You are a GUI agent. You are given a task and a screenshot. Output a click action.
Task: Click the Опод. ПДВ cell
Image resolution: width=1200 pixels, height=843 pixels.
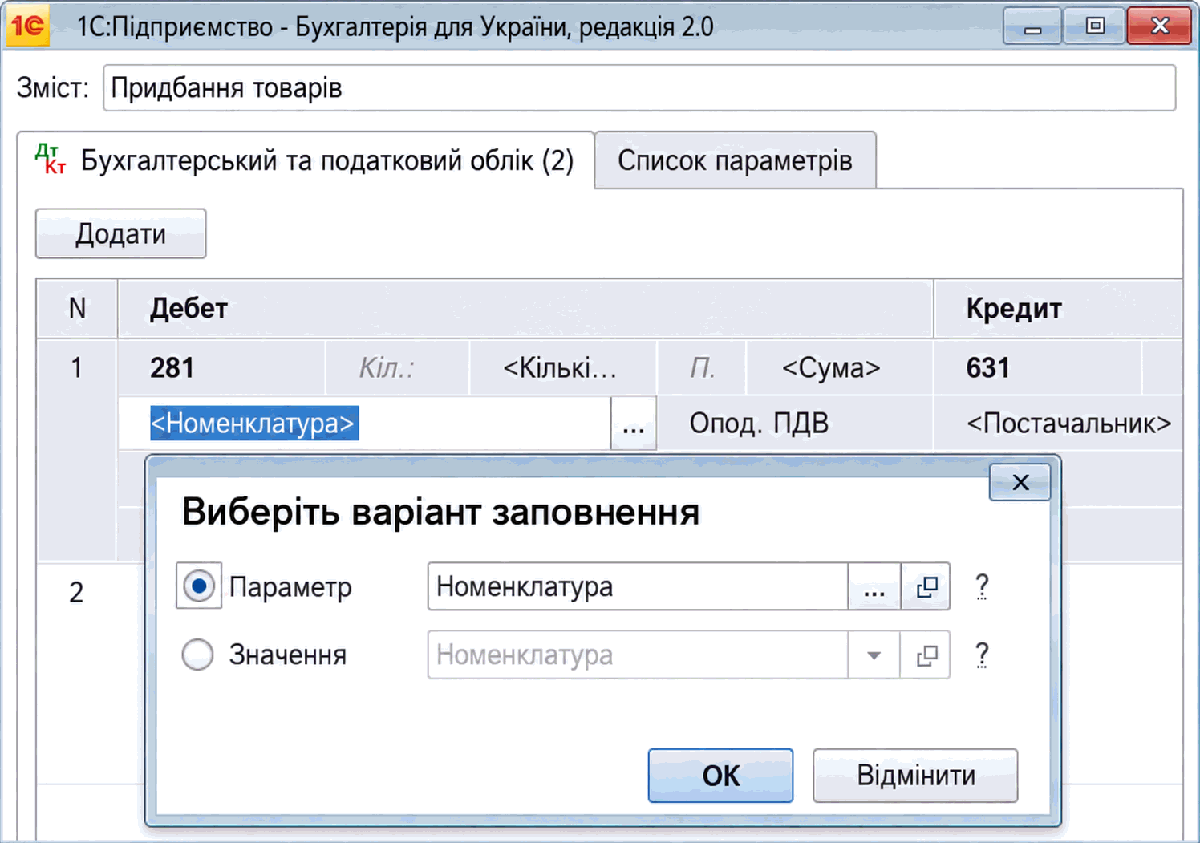(x=794, y=425)
